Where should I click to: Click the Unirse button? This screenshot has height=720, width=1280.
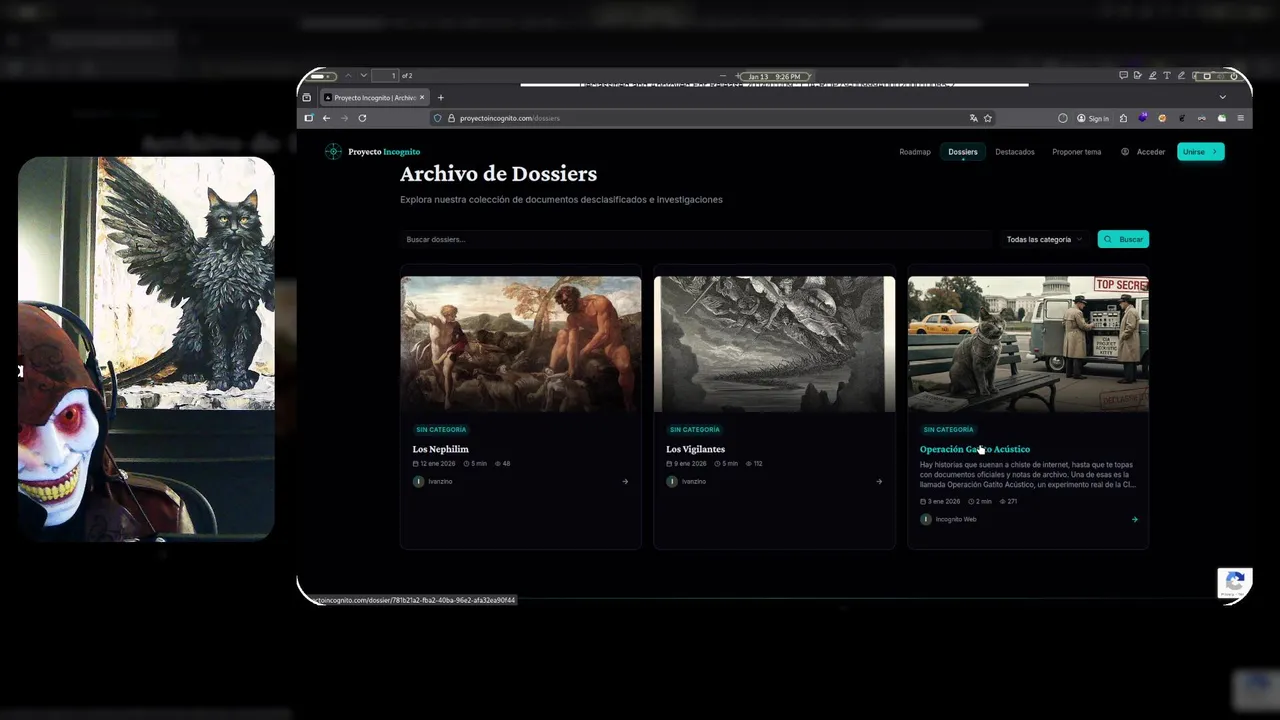point(1200,152)
